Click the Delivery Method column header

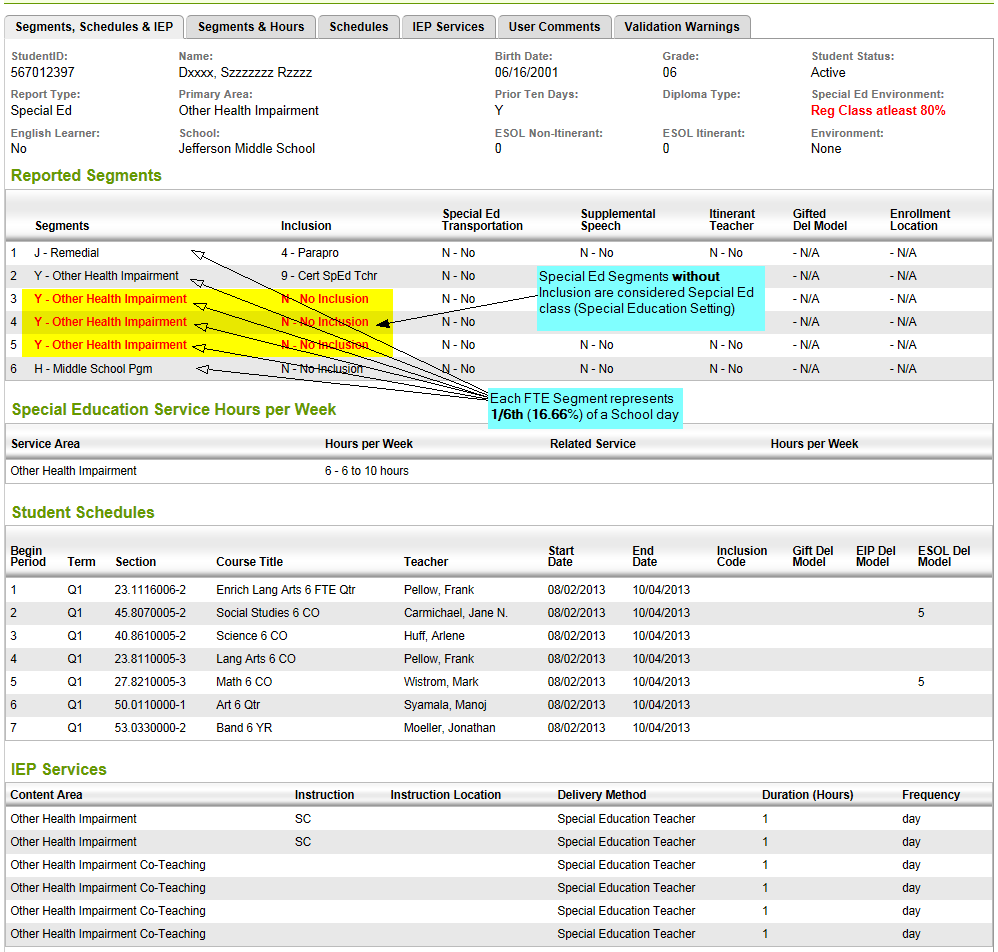click(601, 795)
